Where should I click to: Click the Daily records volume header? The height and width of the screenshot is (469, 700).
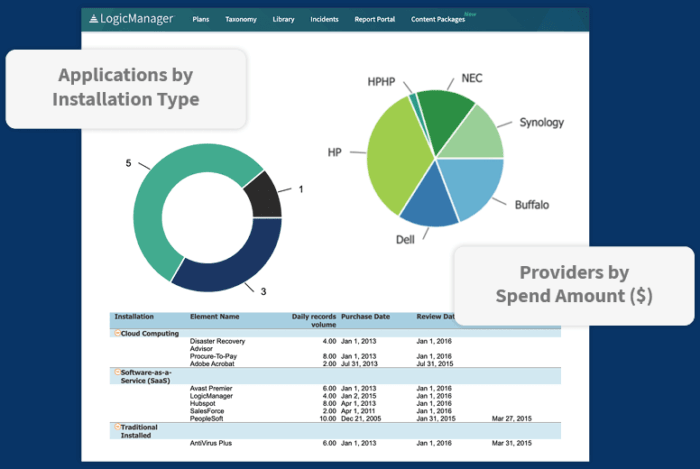coord(314,320)
